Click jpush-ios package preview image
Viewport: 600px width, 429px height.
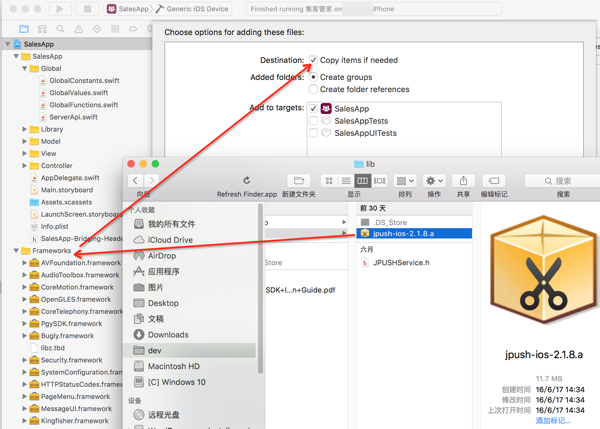[543, 270]
